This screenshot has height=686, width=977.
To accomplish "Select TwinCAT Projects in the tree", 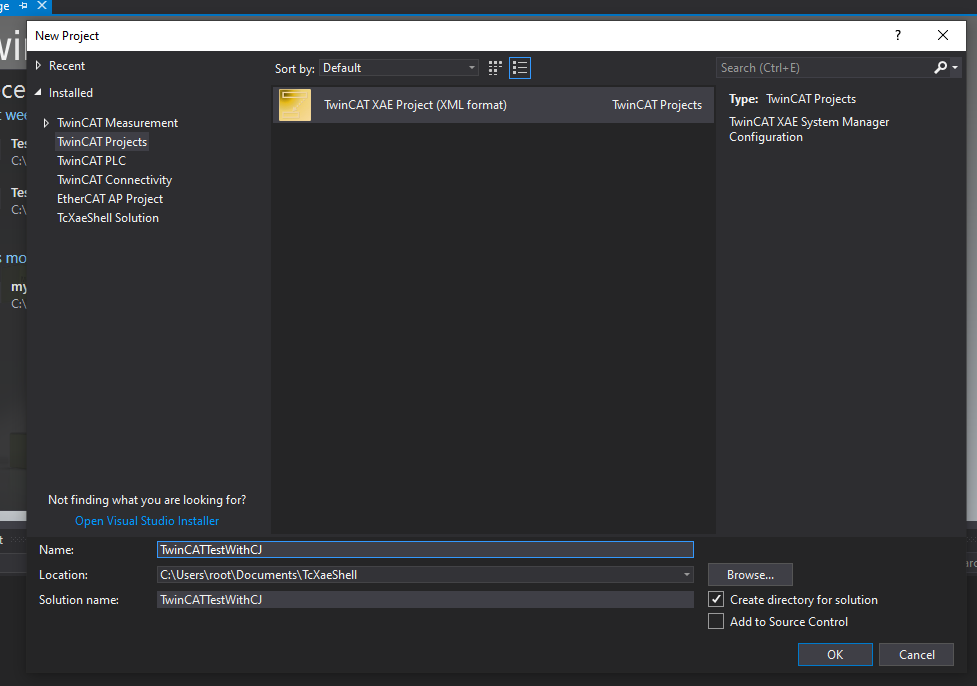I will tap(102, 142).
